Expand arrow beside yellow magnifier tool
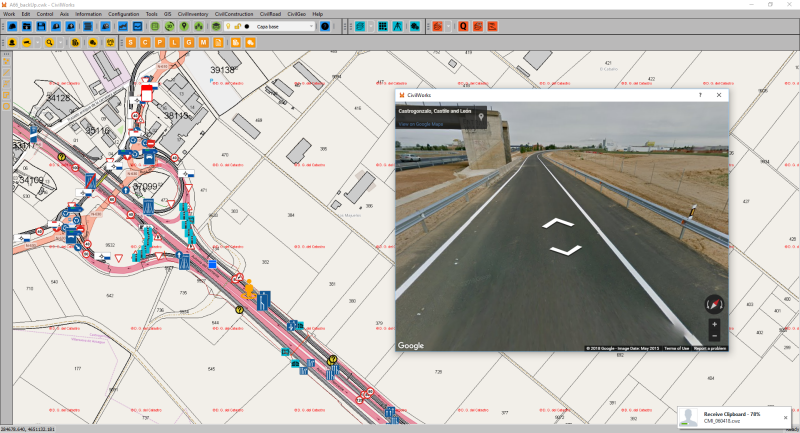 pyautogui.click(x=59, y=43)
